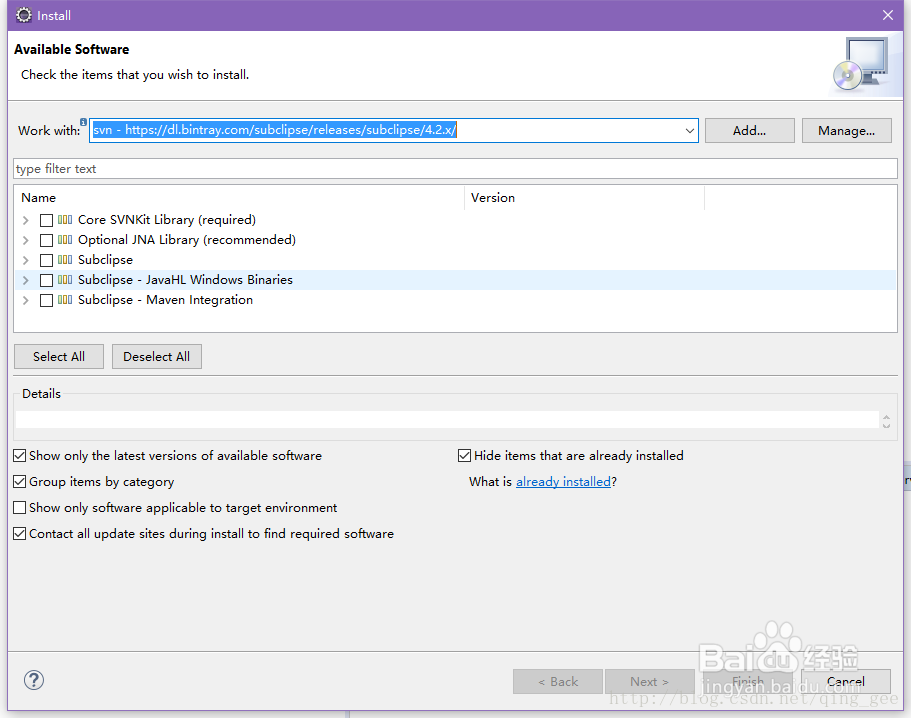
Task: Click category icon beside Maven Integration
Action: point(65,300)
